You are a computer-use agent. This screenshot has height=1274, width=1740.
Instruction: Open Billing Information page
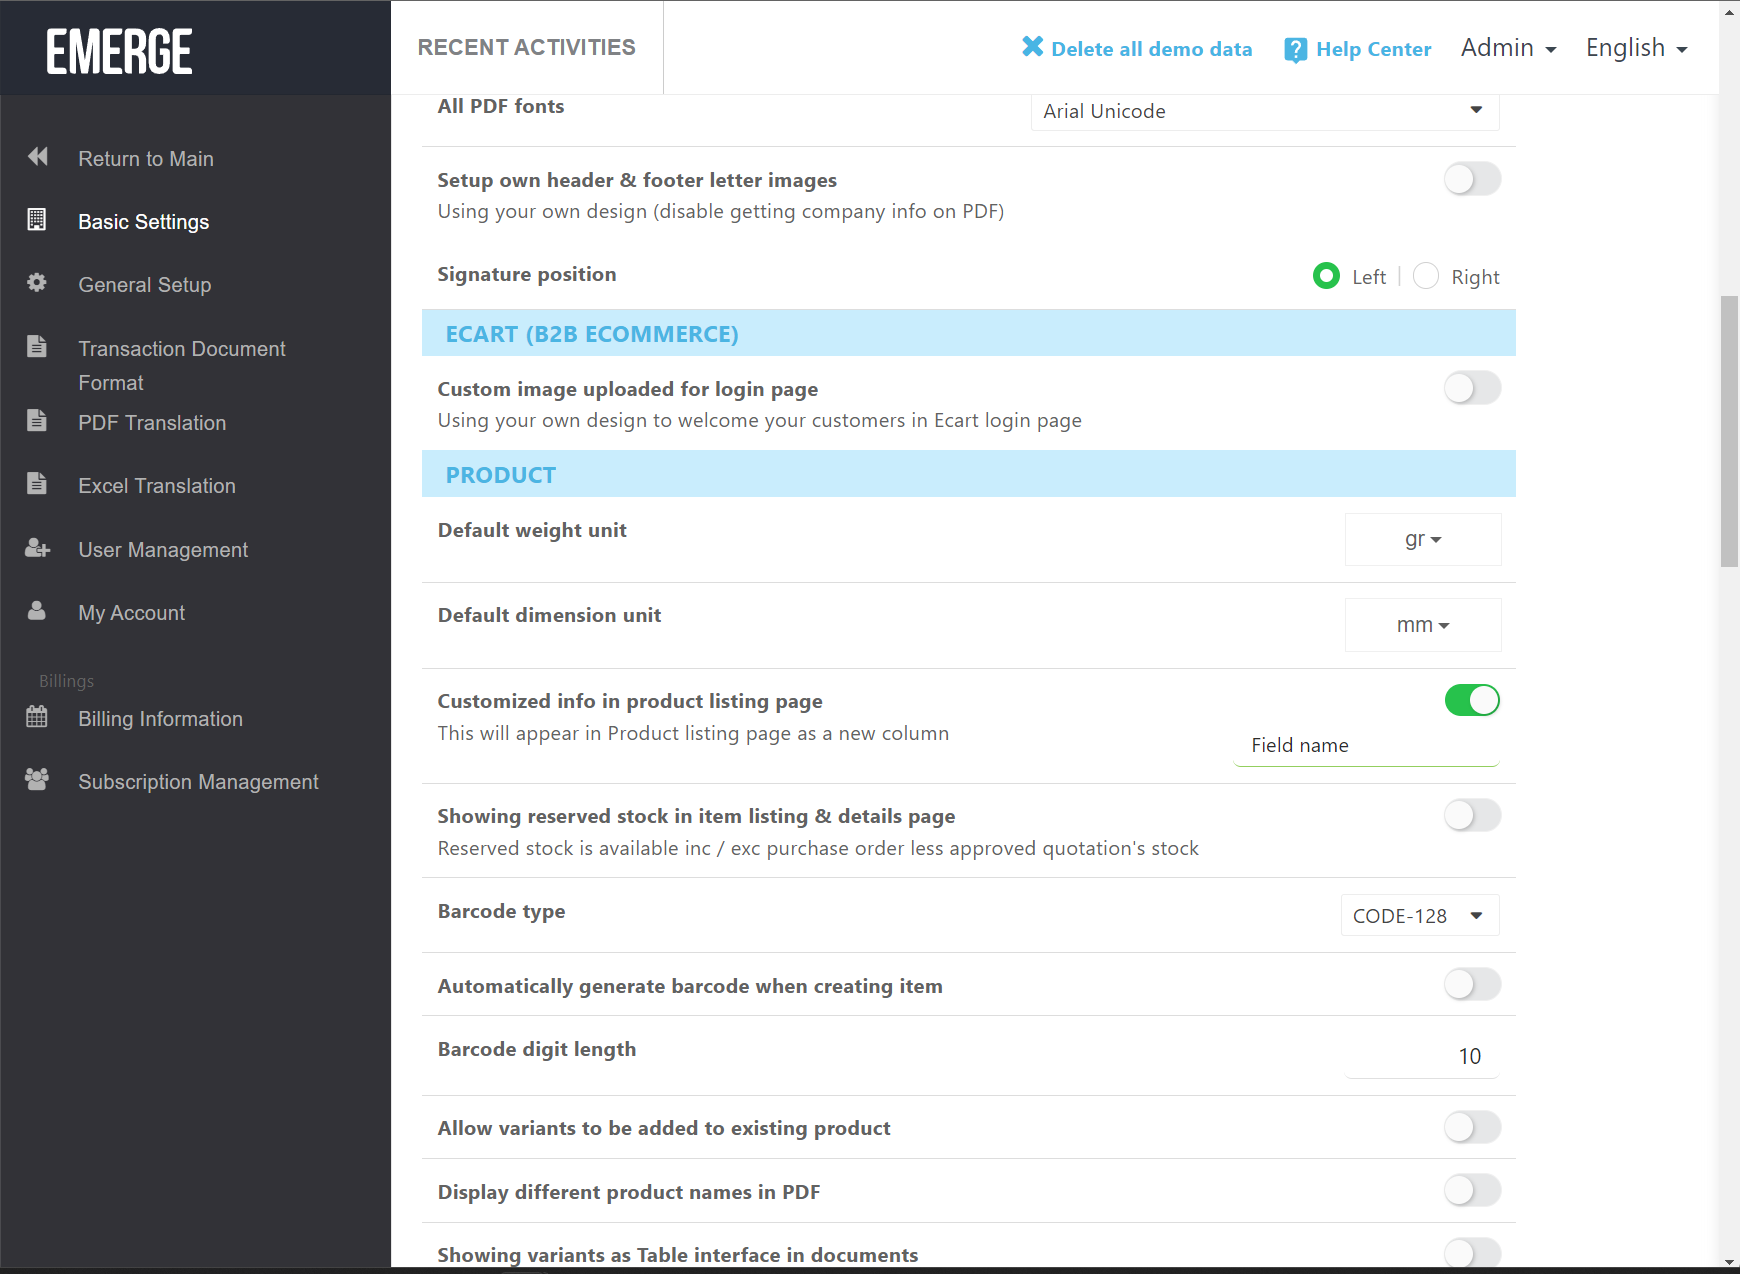click(x=161, y=719)
